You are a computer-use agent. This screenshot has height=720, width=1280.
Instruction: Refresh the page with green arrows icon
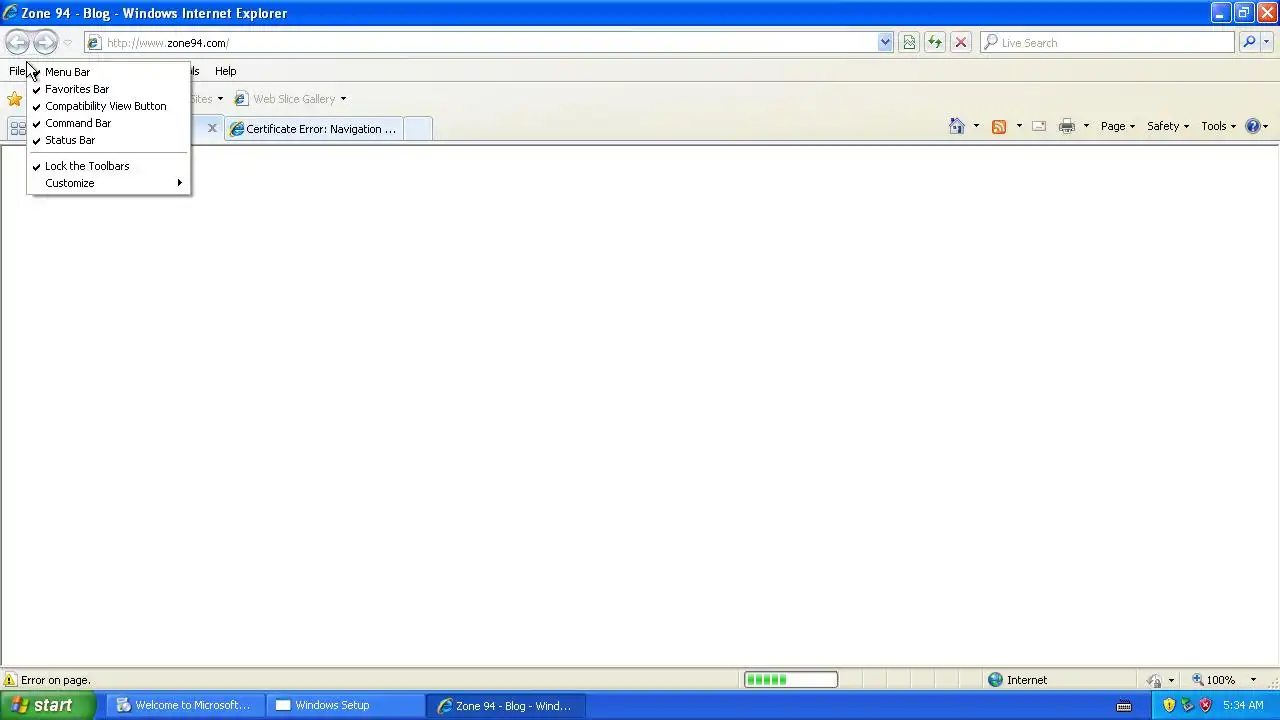click(x=934, y=43)
